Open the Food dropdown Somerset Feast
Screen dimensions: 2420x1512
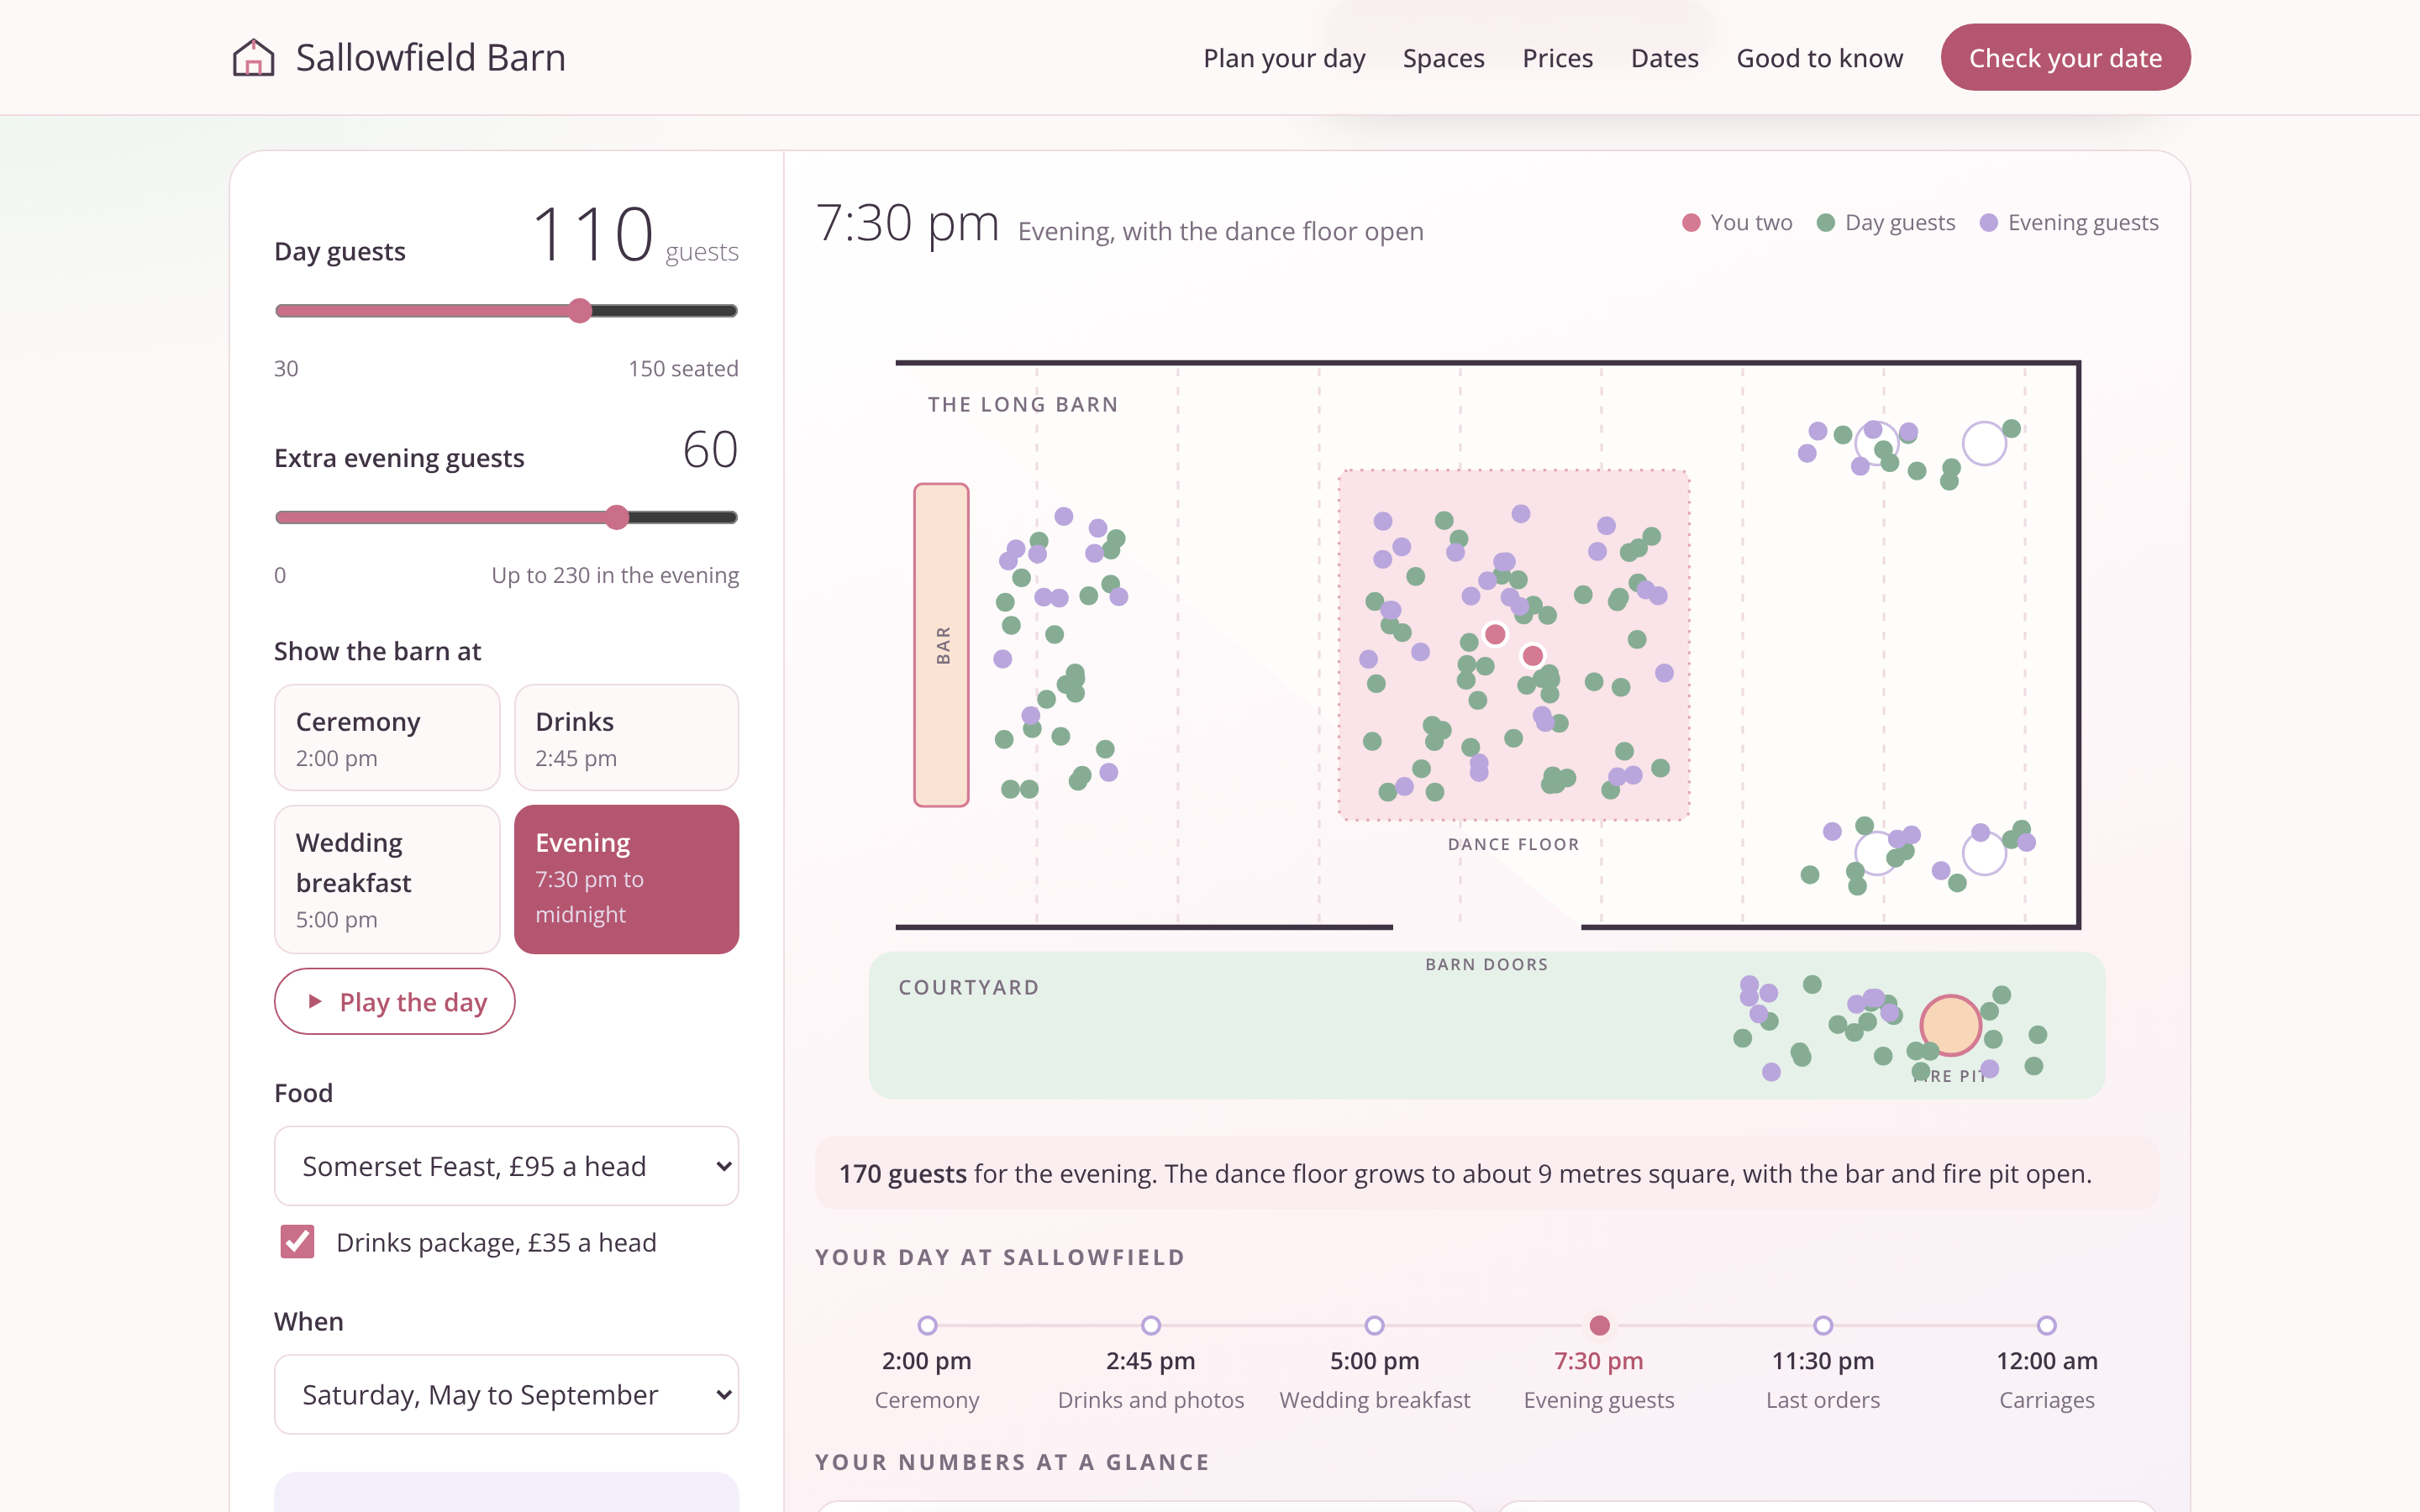506,1166
